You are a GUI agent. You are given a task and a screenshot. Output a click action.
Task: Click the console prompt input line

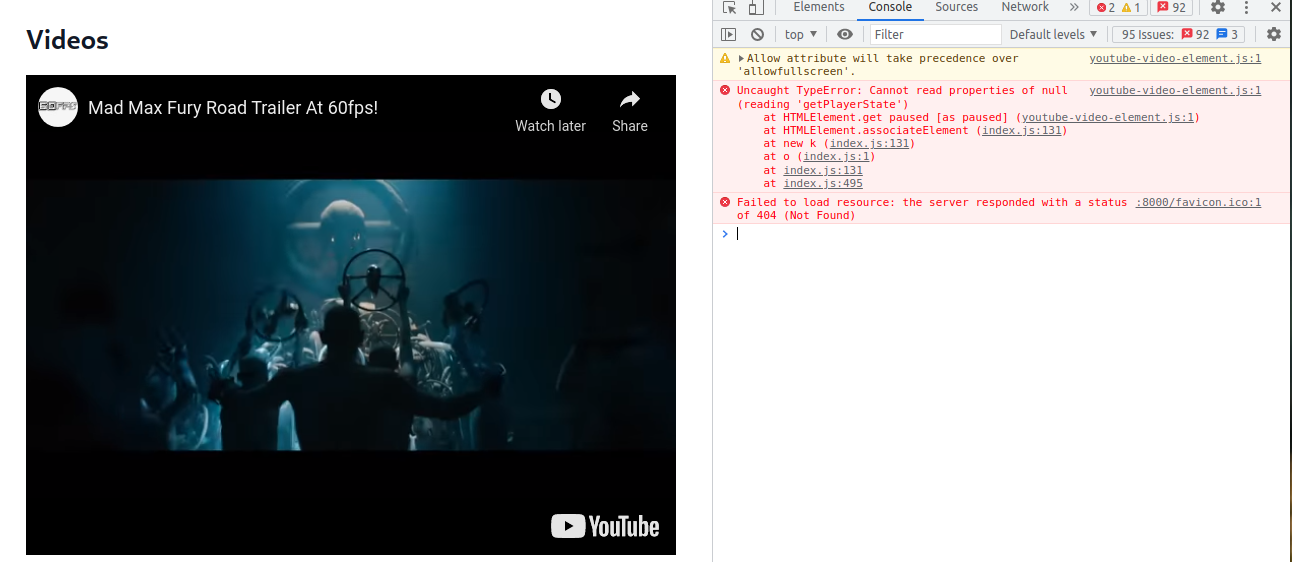(1010, 234)
